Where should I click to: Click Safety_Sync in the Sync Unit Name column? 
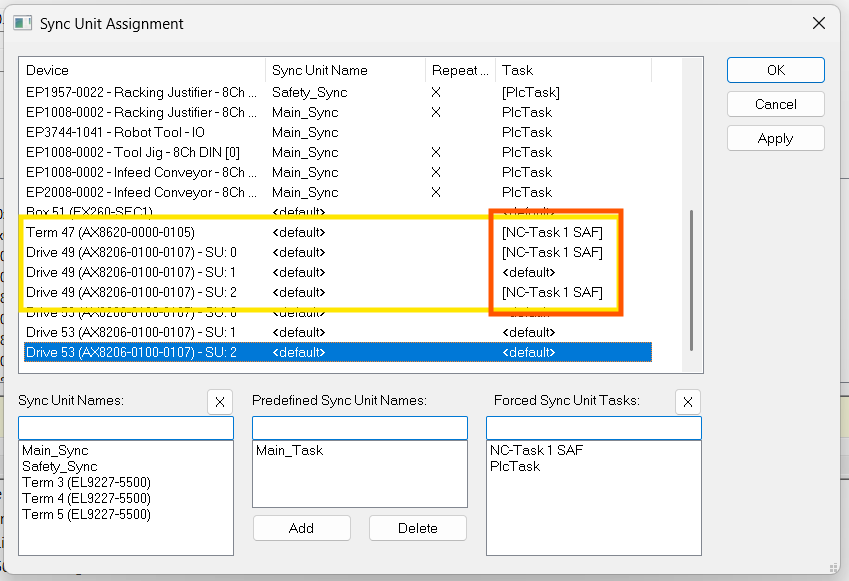pos(309,93)
